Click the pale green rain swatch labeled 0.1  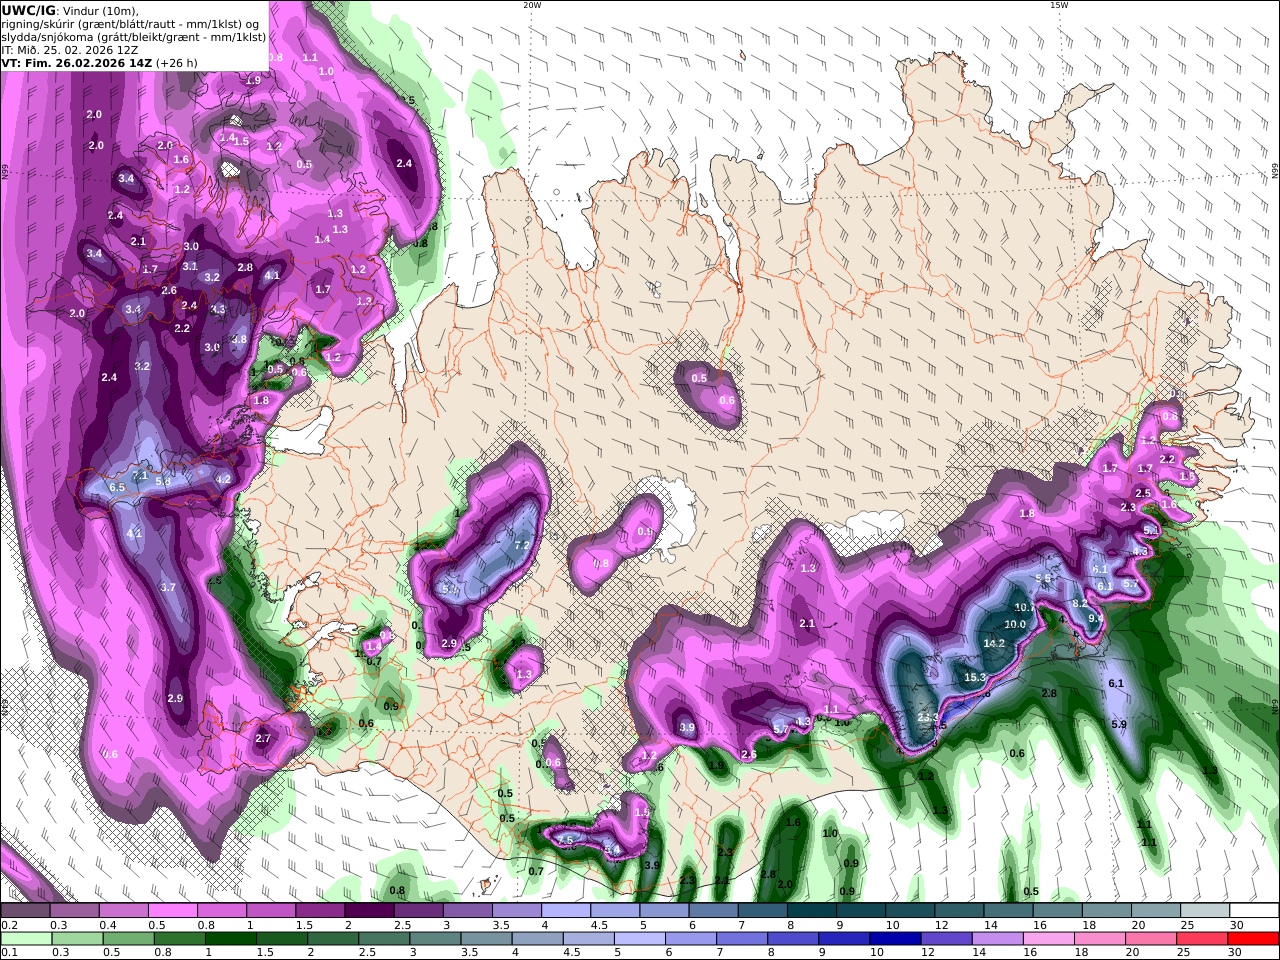click(25, 939)
